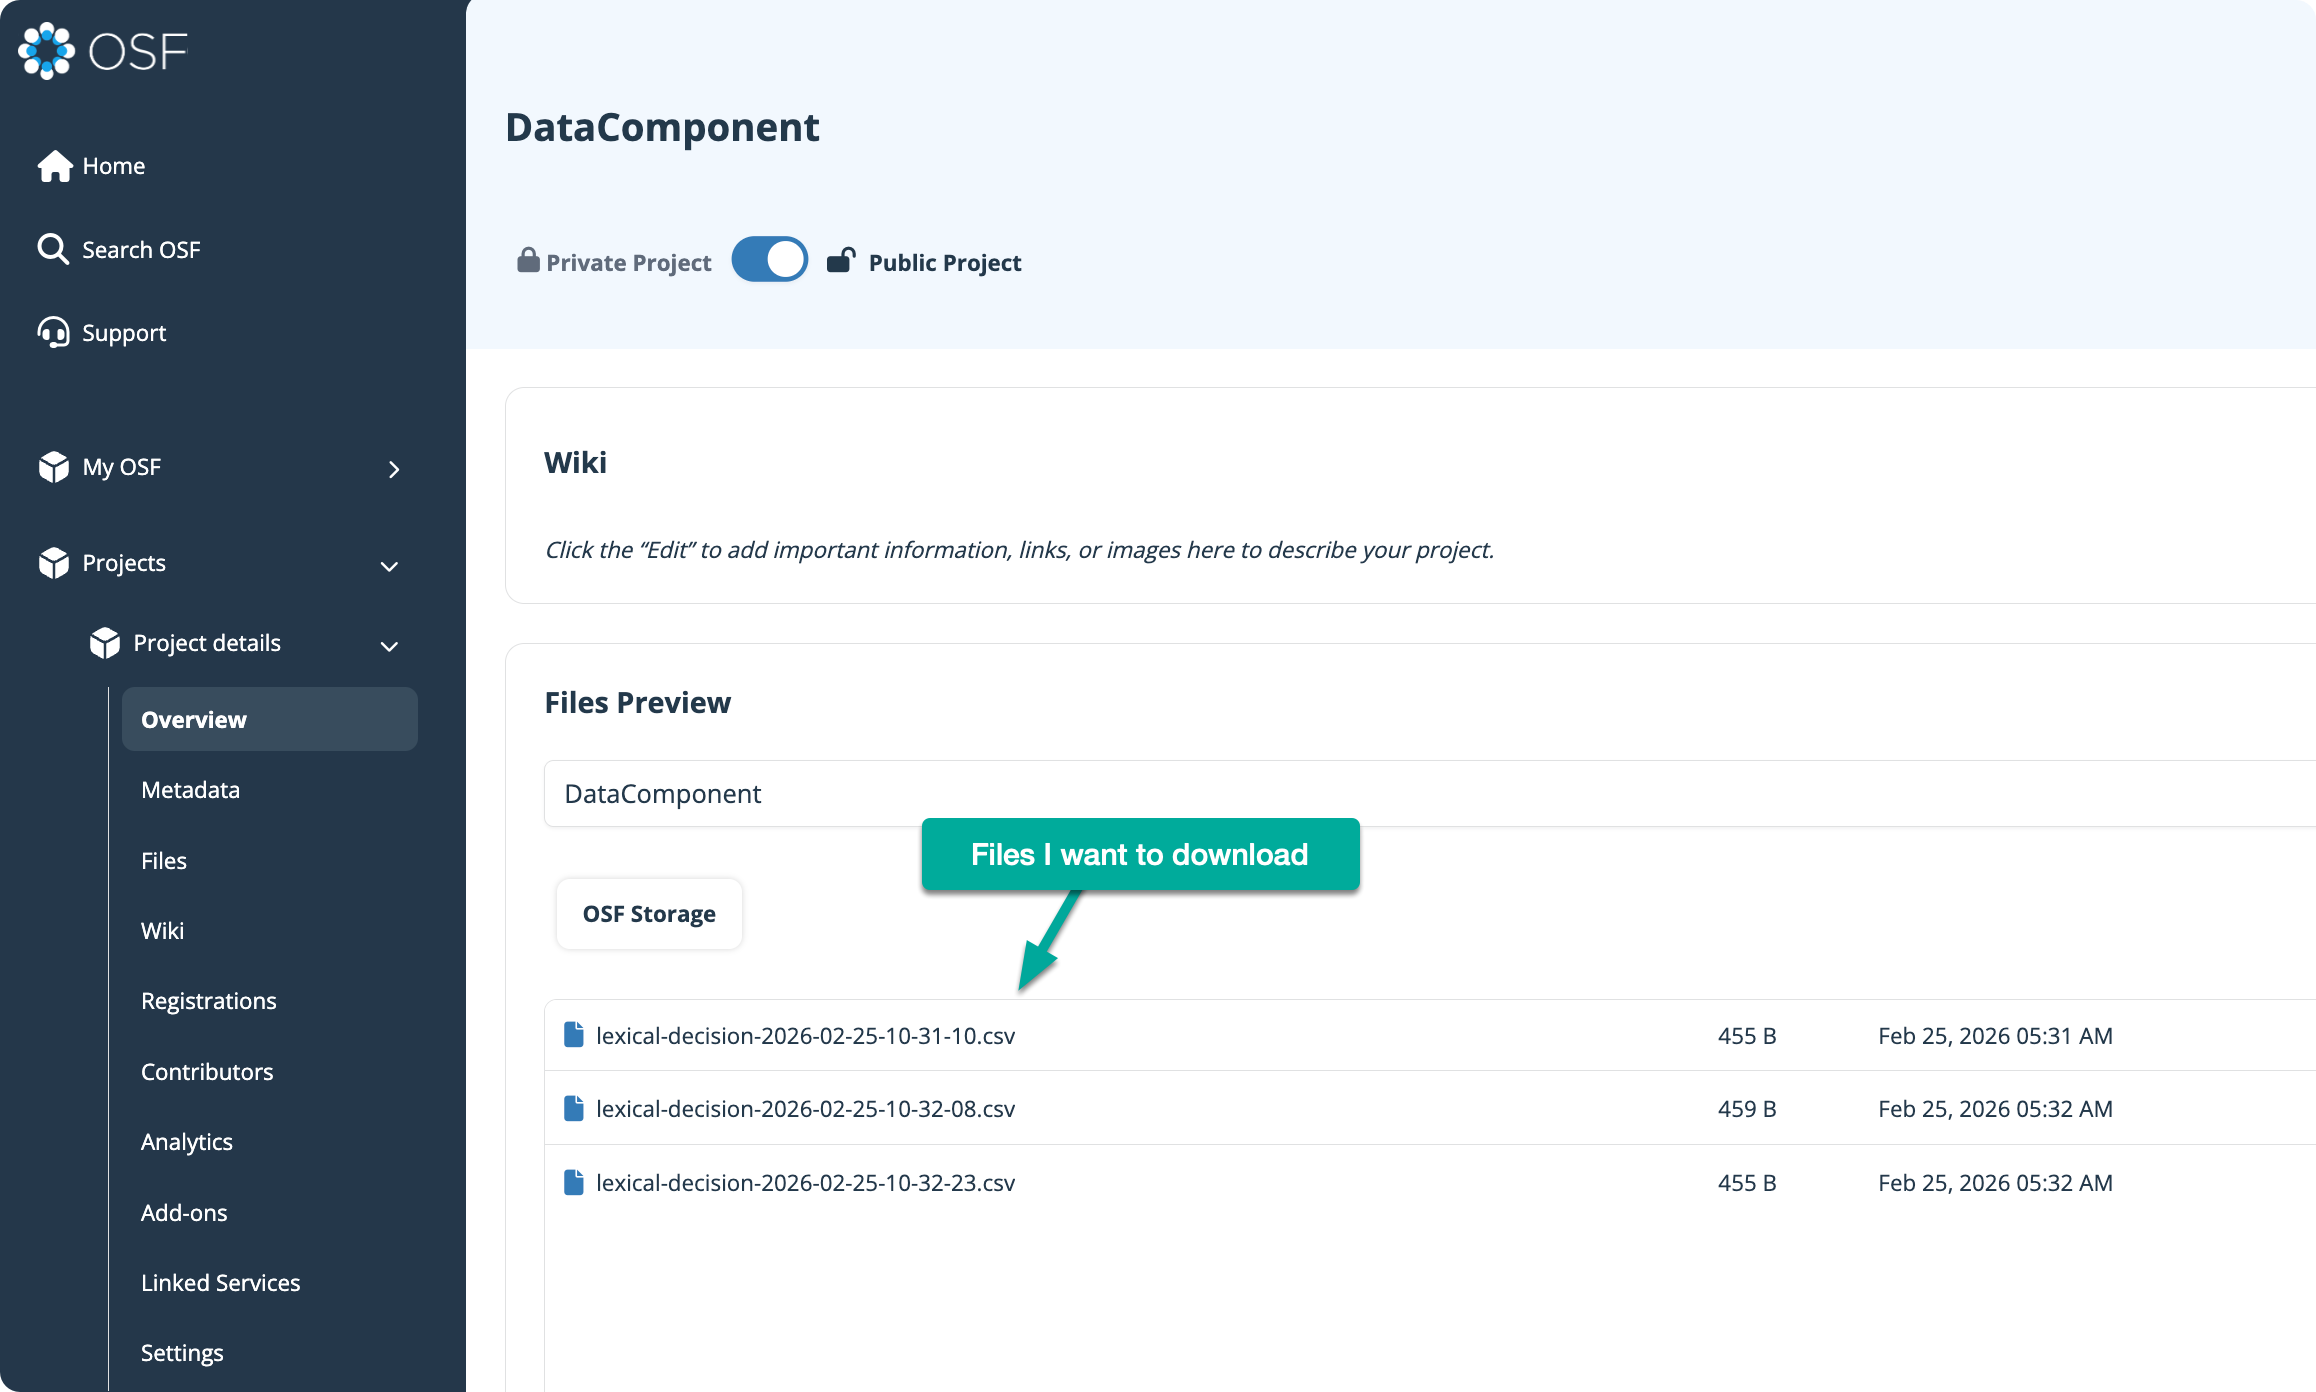Open lexical-decision-2026-02-25-10-32-08.csv
Image resolution: width=2316 pixels, height=1392 pixels.
point(805,1108)
